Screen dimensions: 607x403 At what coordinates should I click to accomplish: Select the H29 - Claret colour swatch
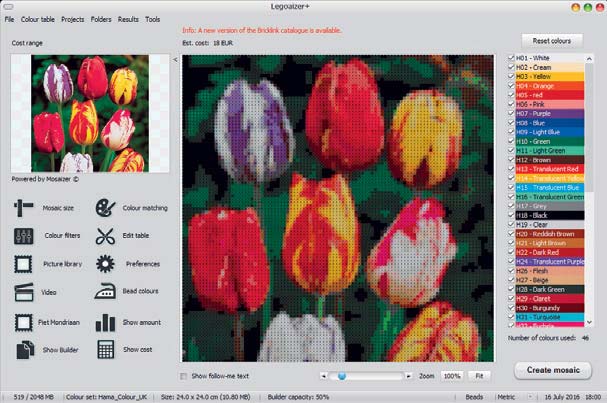(550, 298)
